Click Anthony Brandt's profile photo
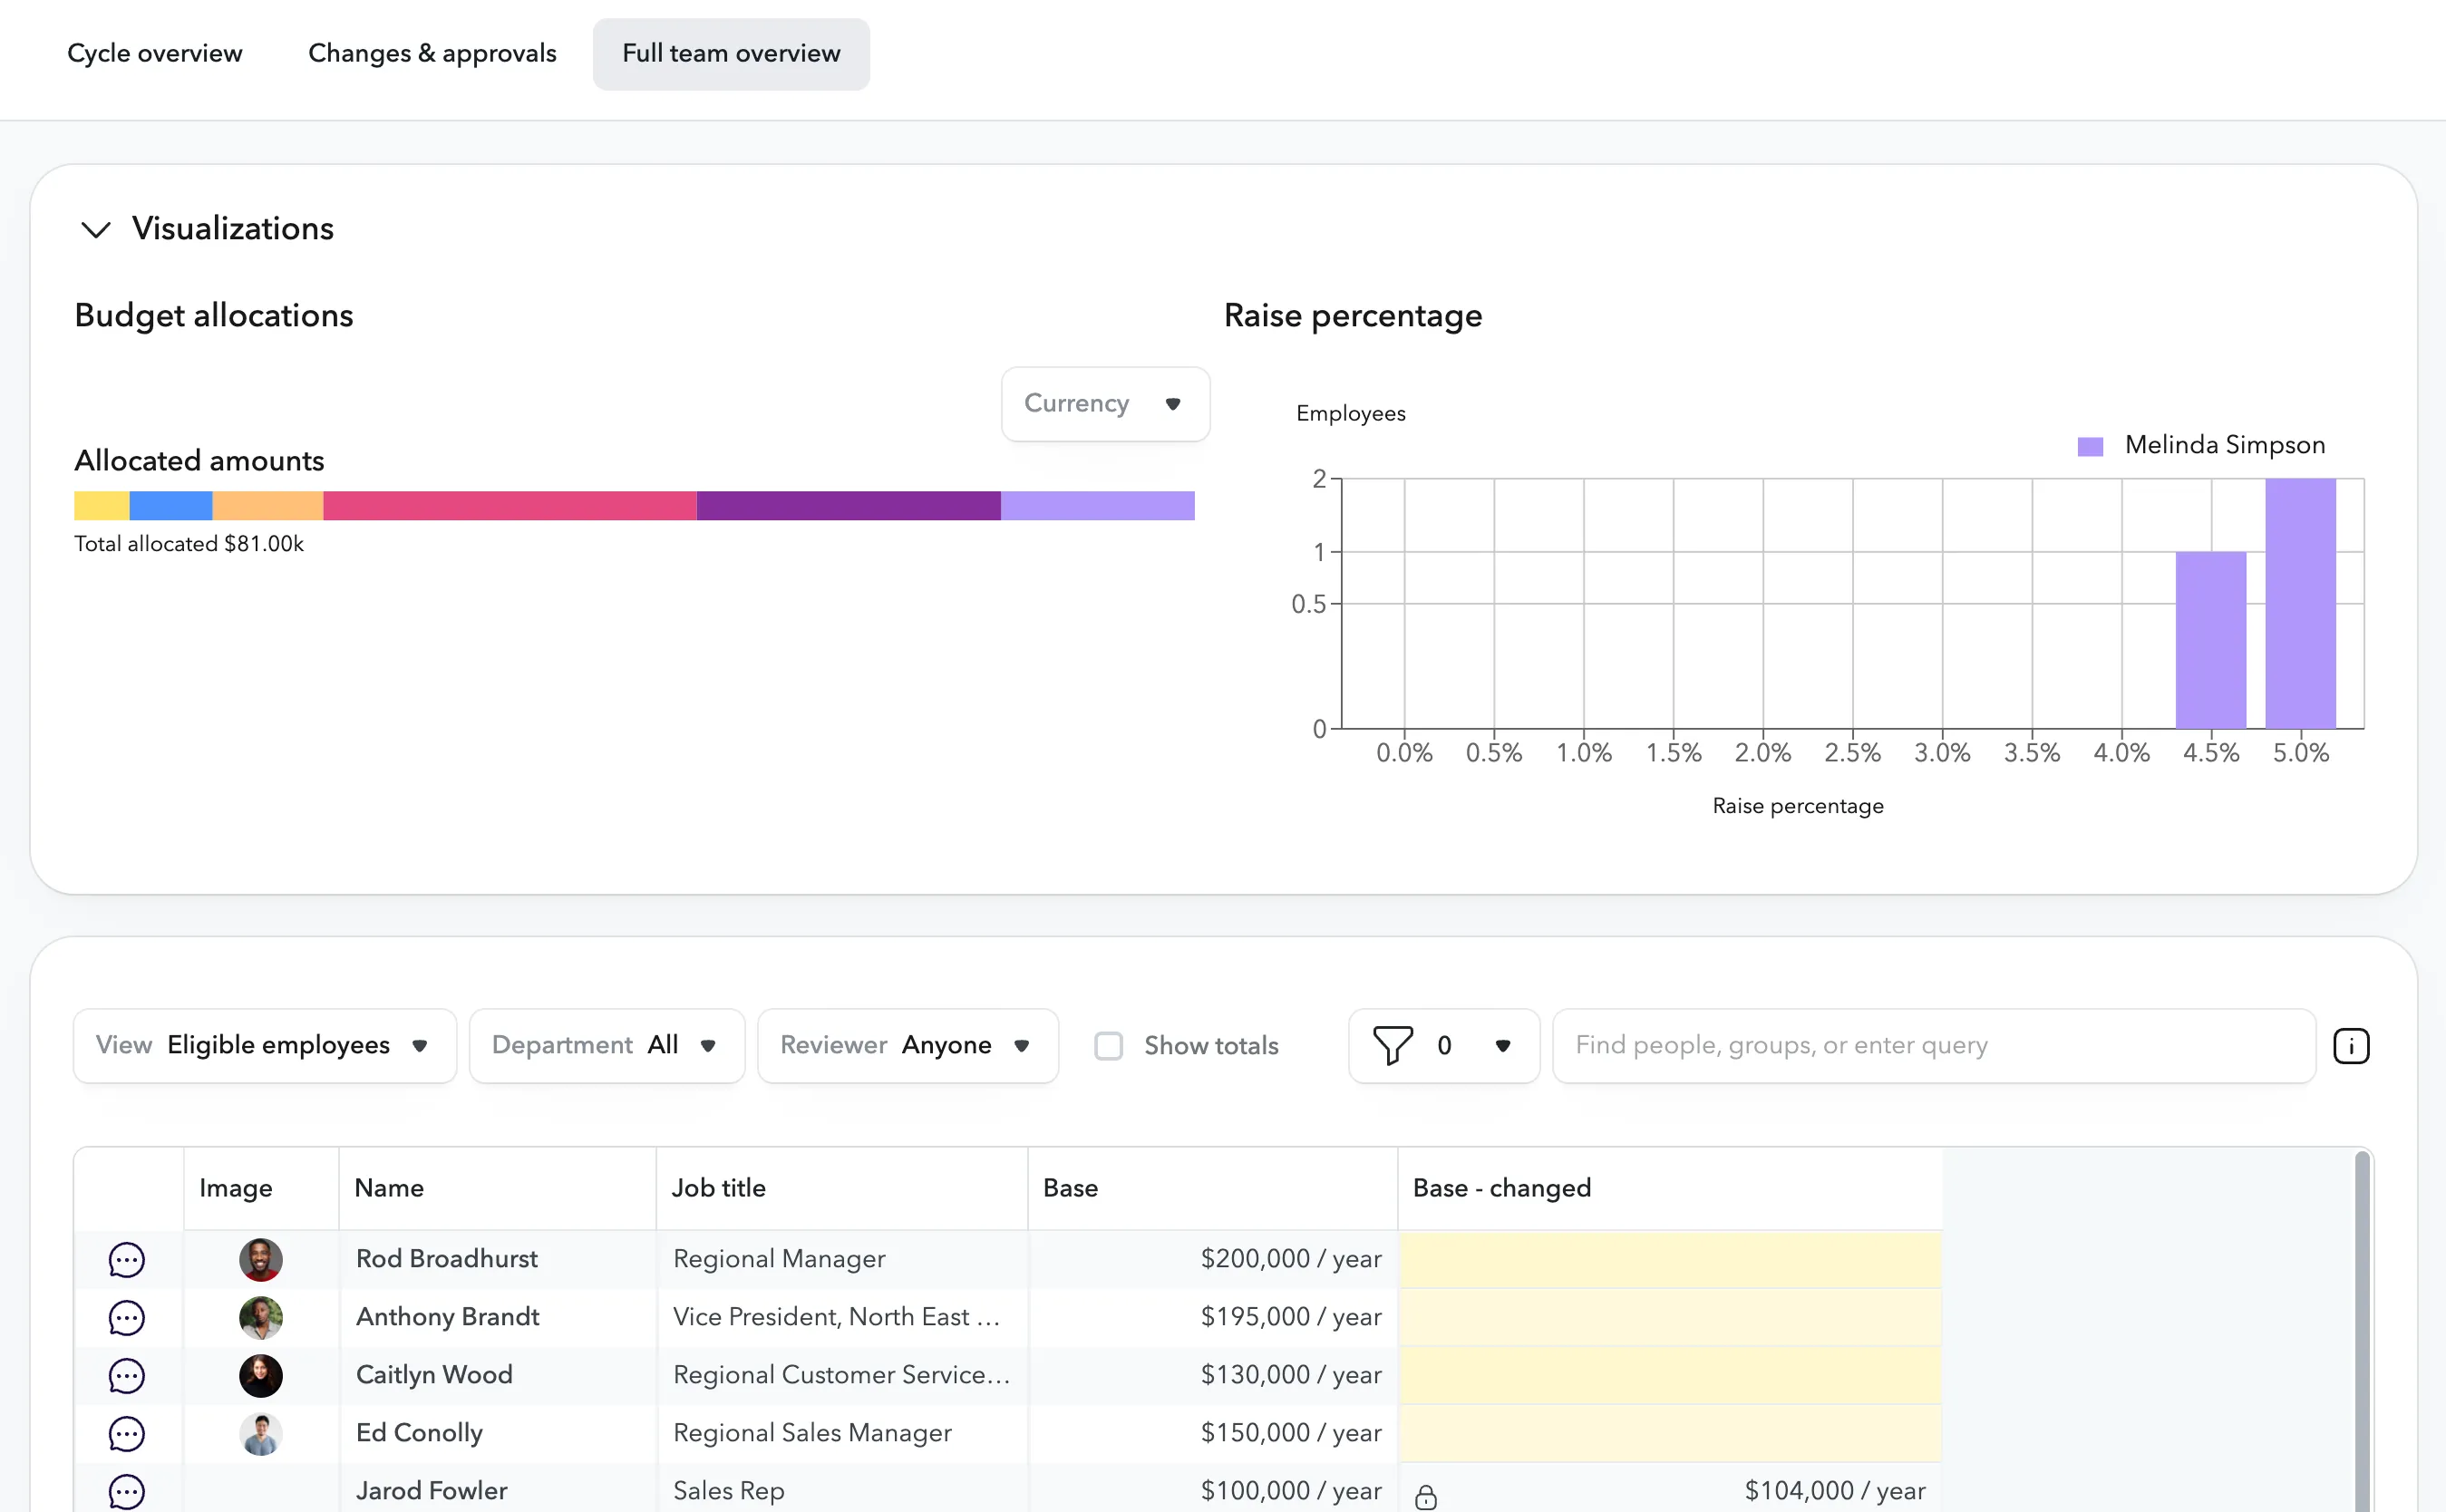 [x=261, y=1318]
